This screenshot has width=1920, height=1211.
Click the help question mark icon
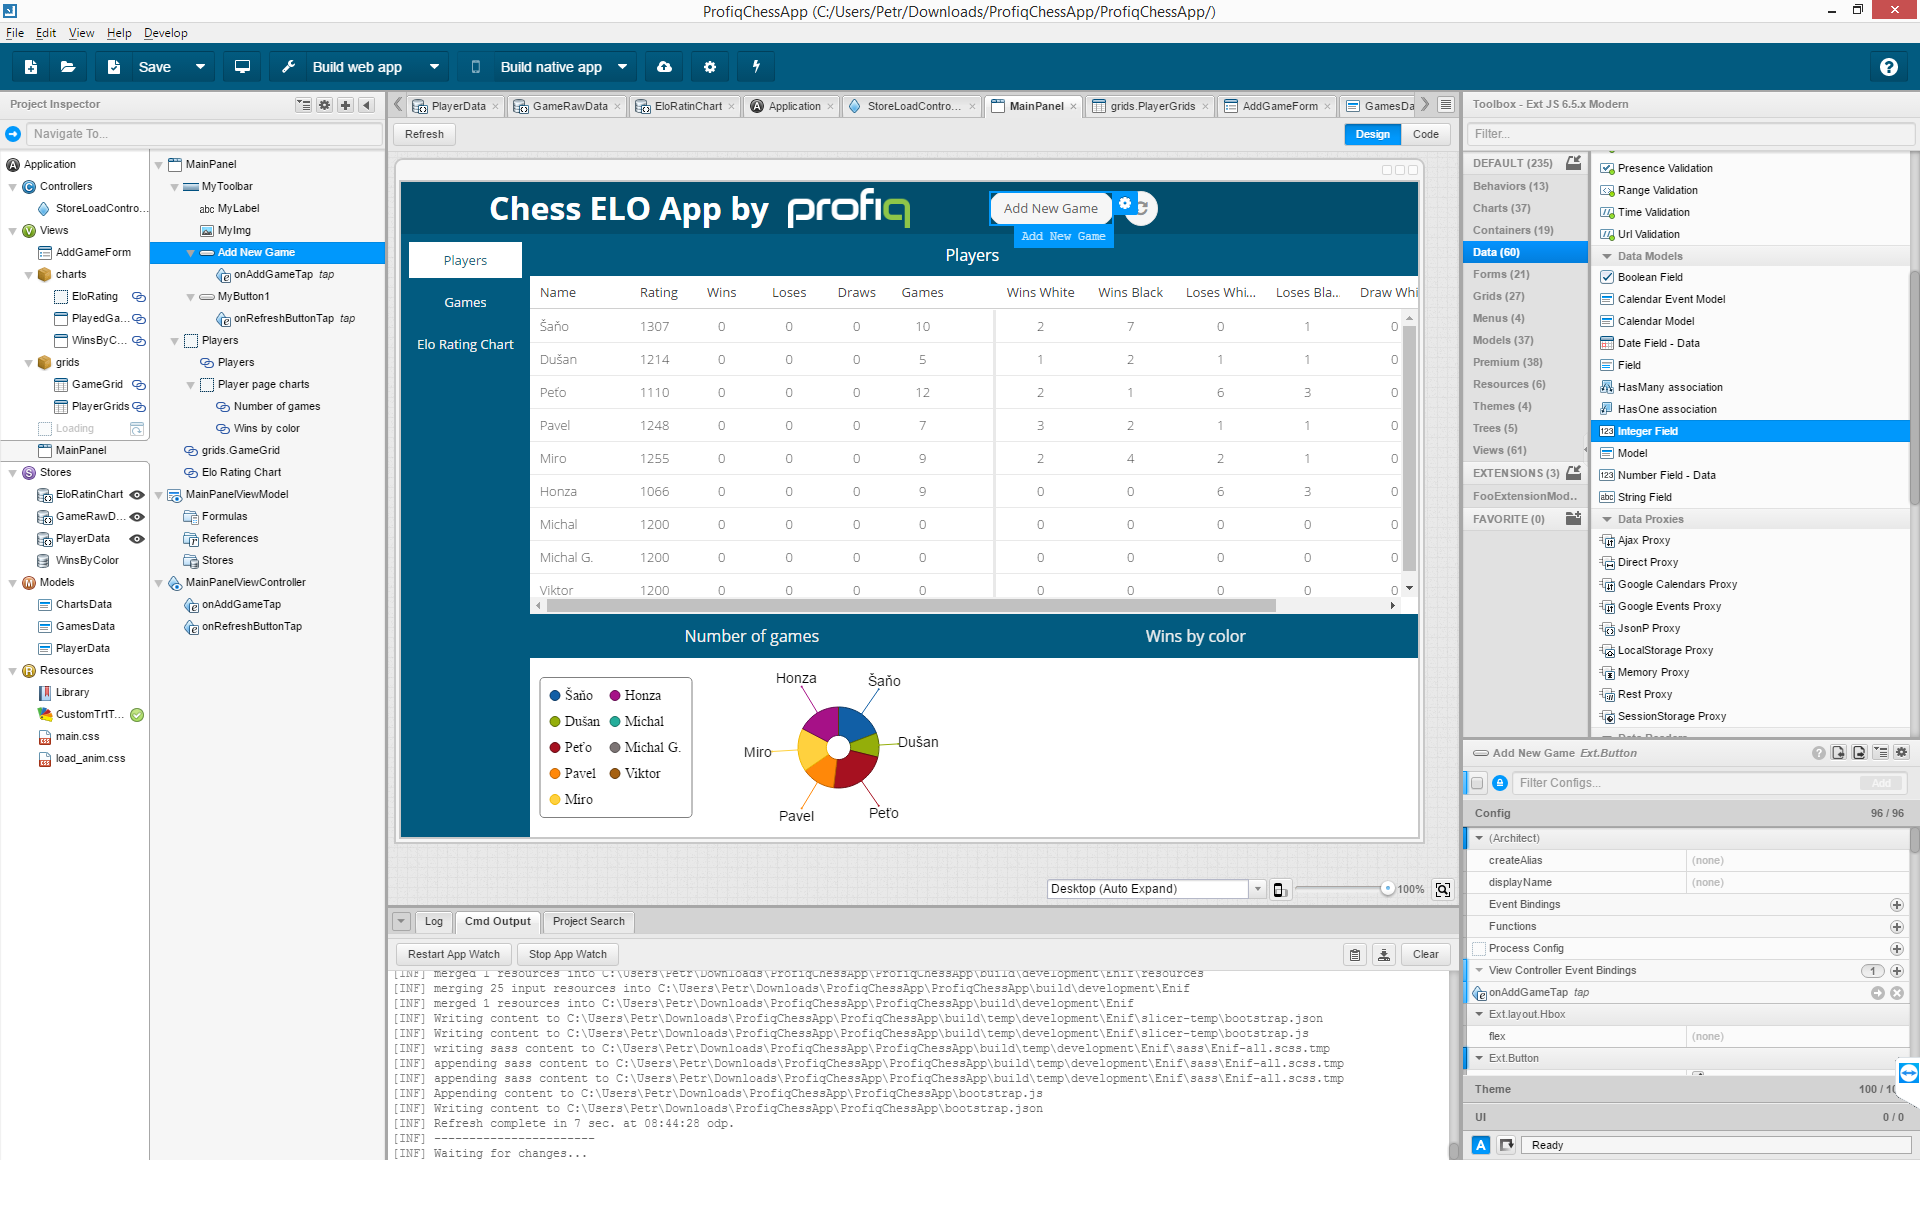pyautogui.click(x=1888, y=67)
